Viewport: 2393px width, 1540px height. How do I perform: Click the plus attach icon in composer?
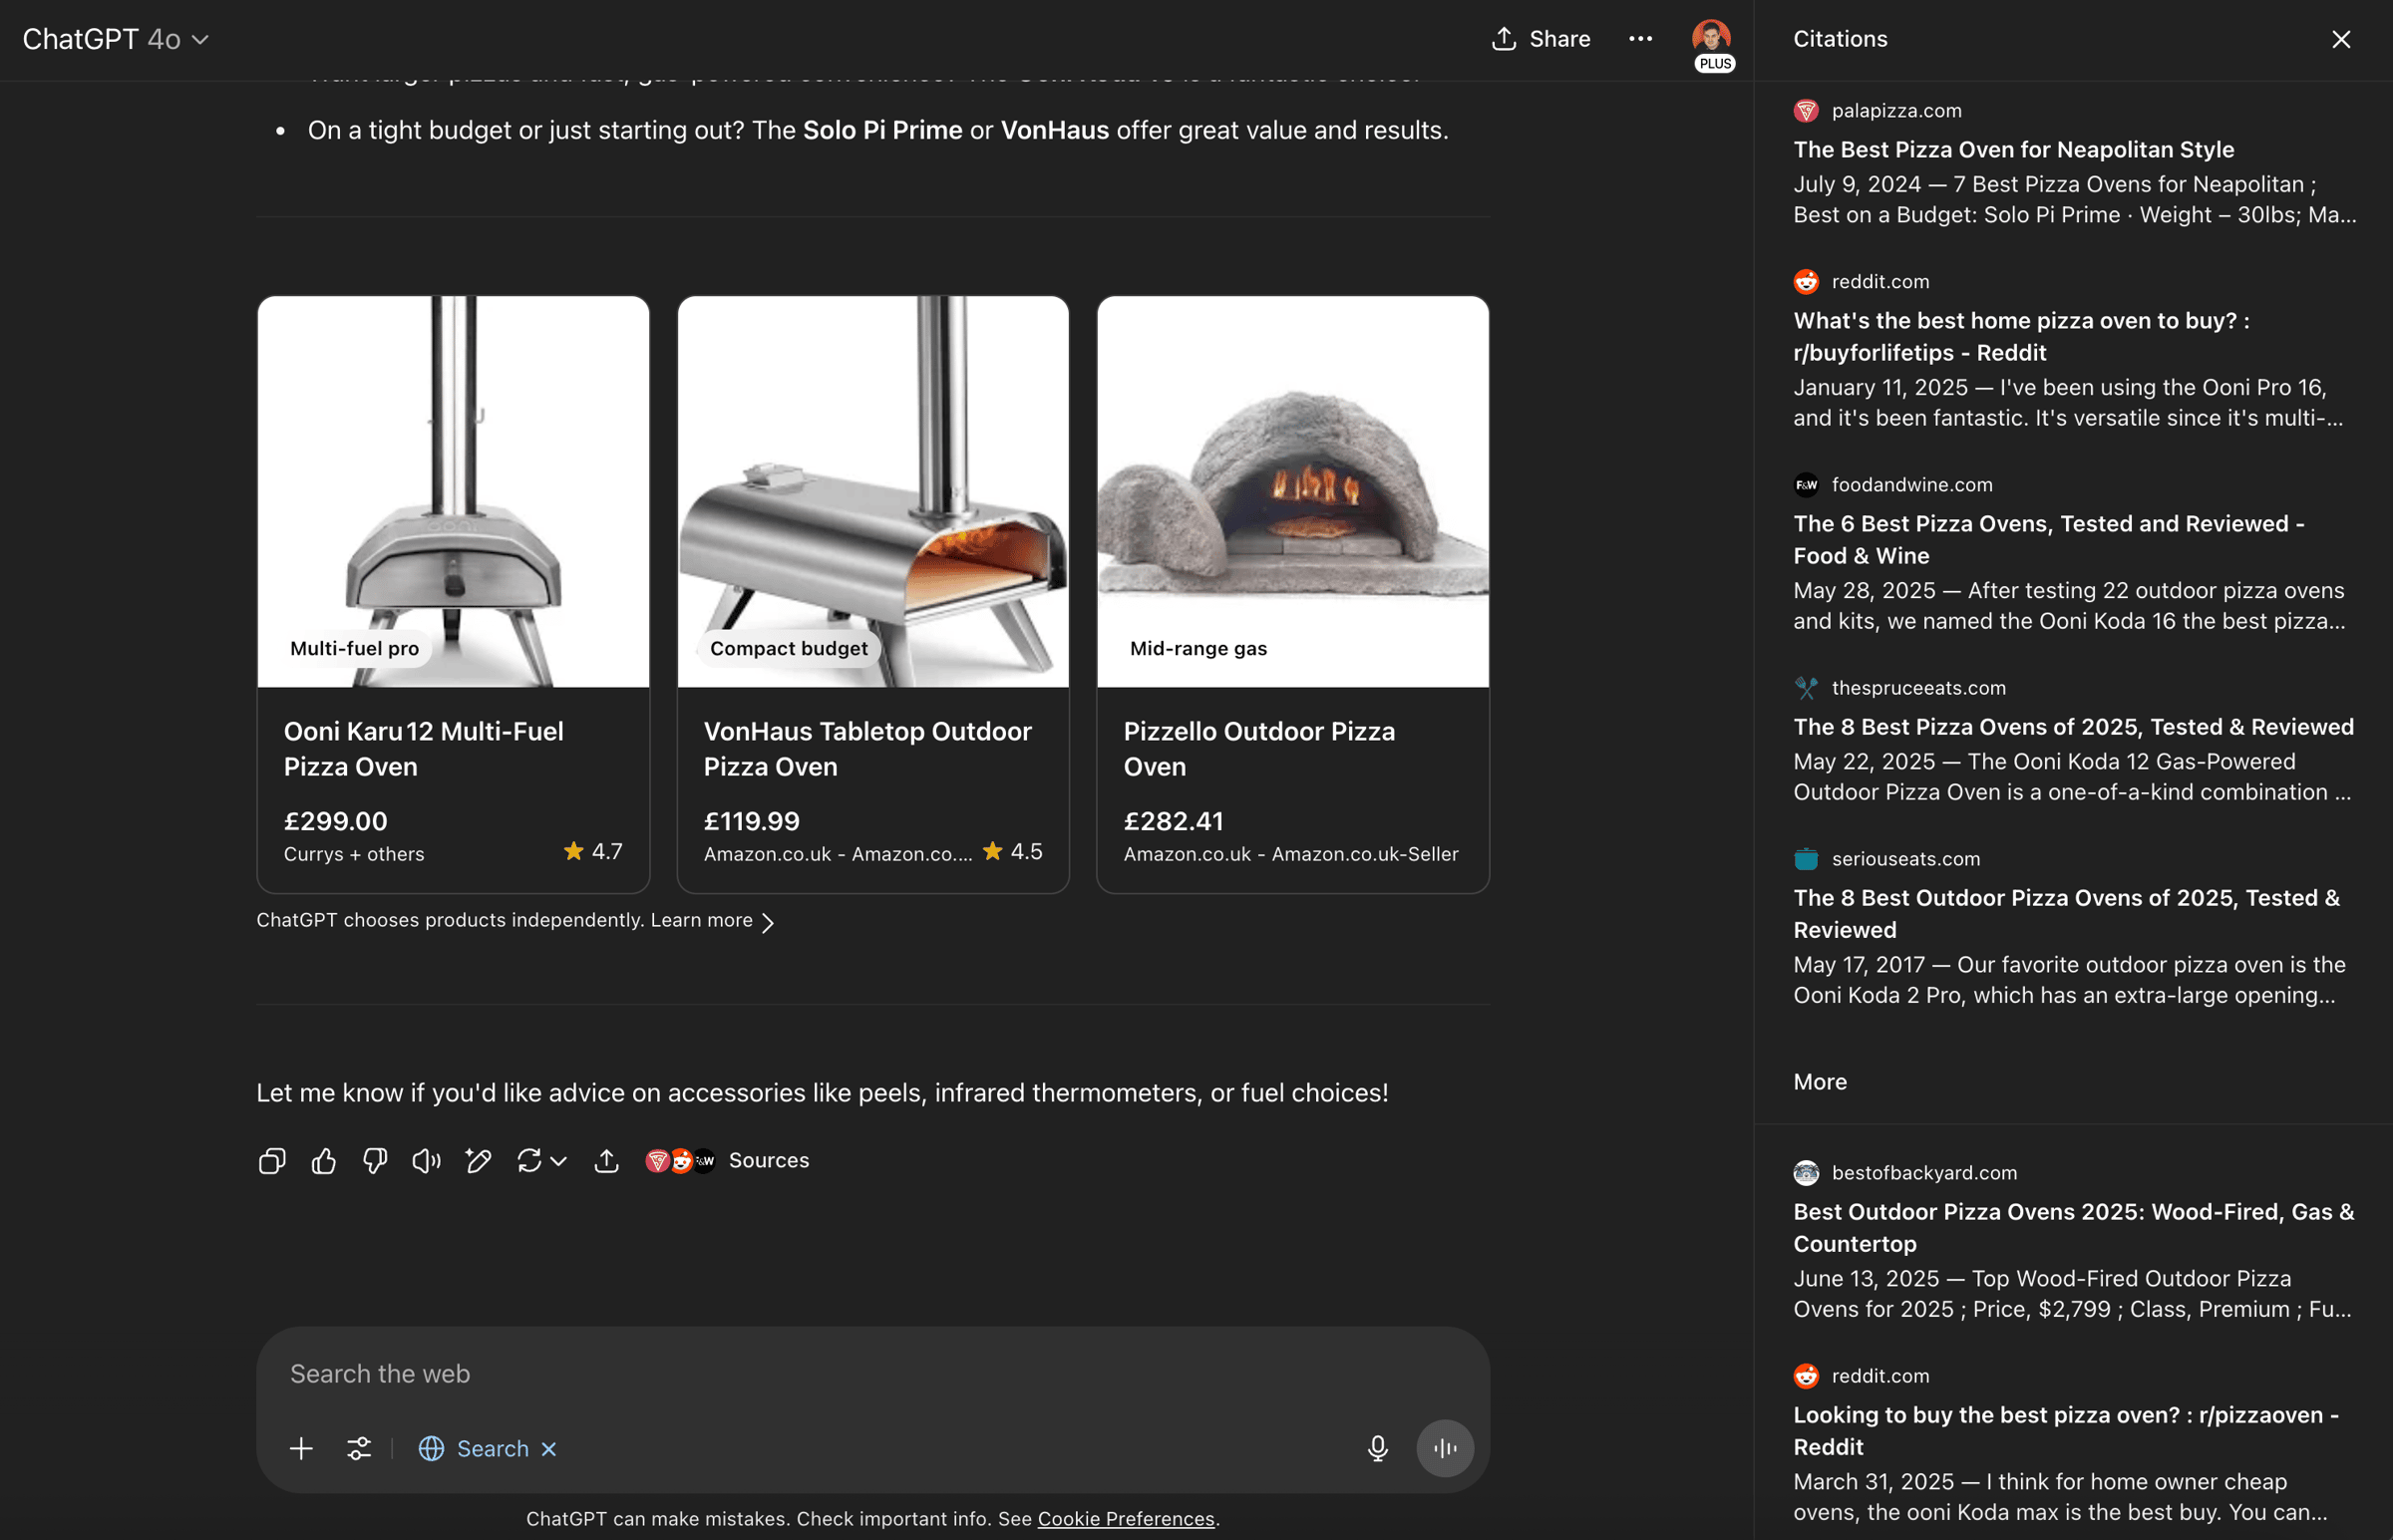[x=301, y=1448]
